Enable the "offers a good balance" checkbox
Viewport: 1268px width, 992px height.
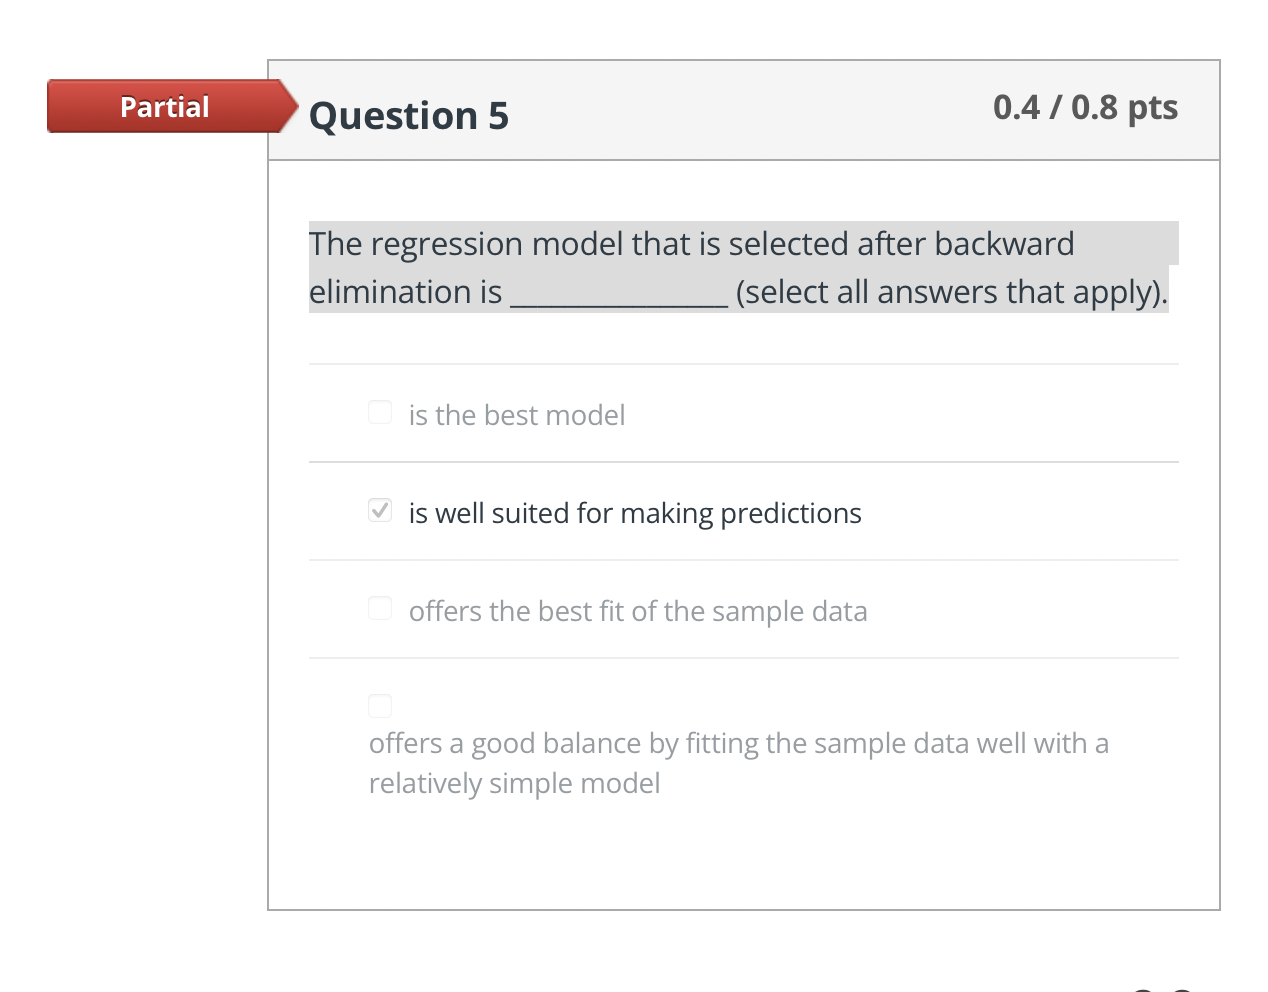click(x=380, y=706)
